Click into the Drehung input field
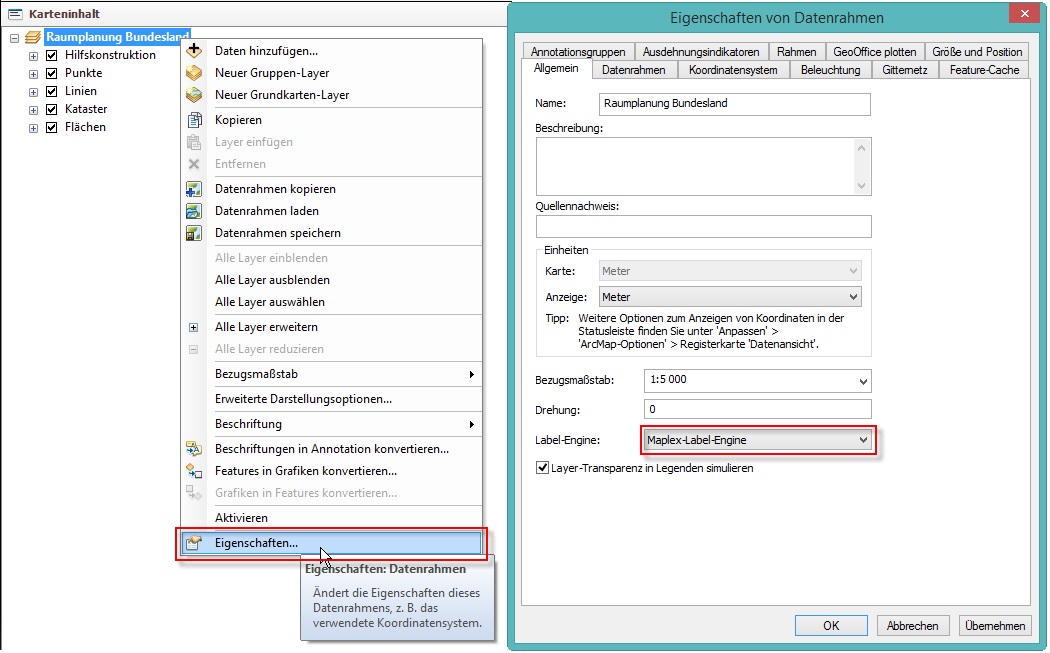The height and width of the screenshot is (653, 1050). click(x=757, y=409)
